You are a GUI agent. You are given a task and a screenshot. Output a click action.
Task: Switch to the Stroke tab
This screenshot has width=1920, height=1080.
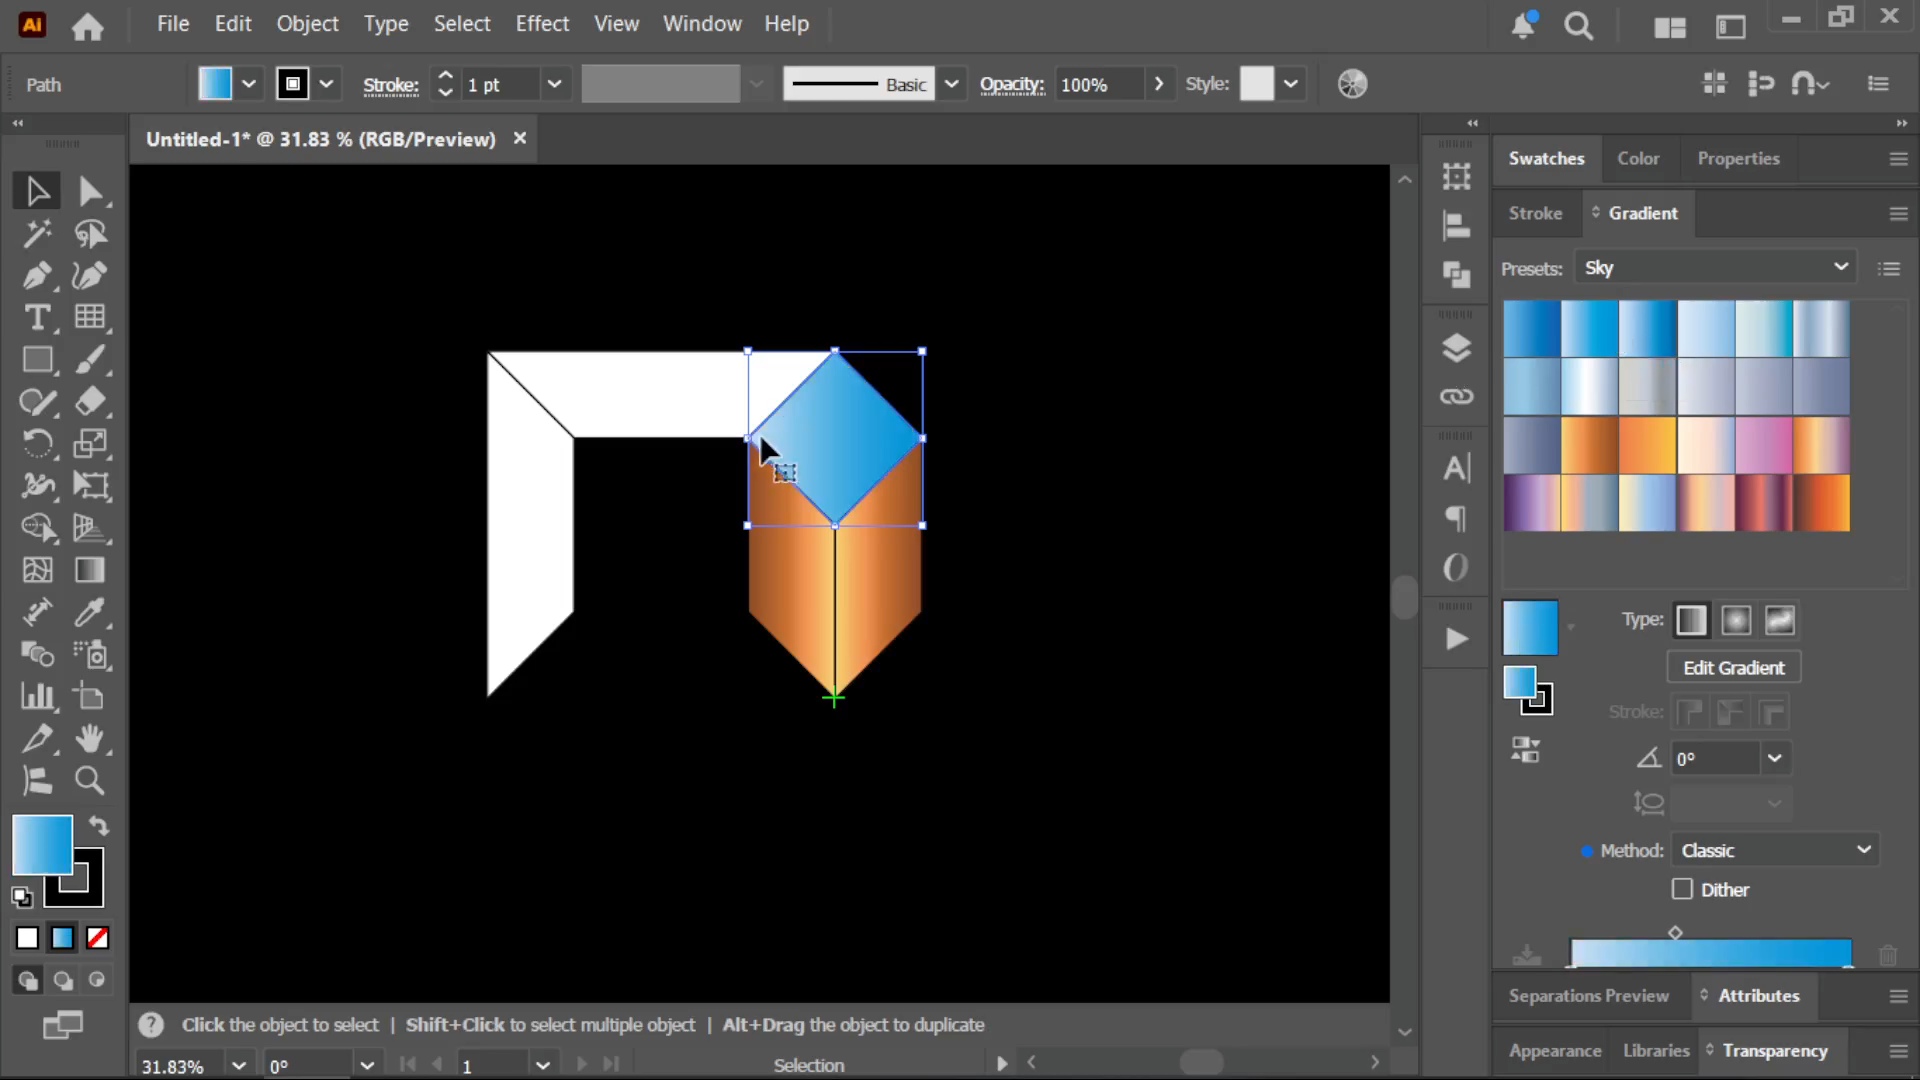[1535, 213]
